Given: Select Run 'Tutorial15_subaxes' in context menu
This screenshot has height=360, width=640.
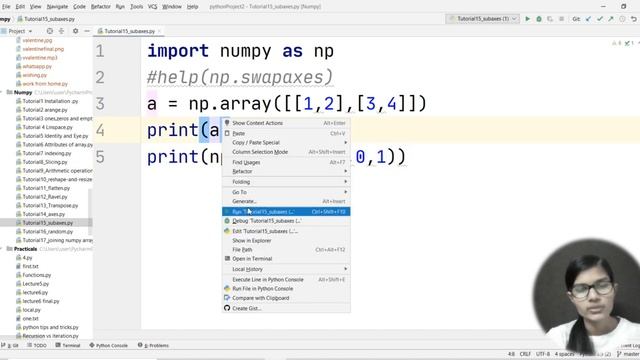Looking at the screenshot, I should (286, 211).
